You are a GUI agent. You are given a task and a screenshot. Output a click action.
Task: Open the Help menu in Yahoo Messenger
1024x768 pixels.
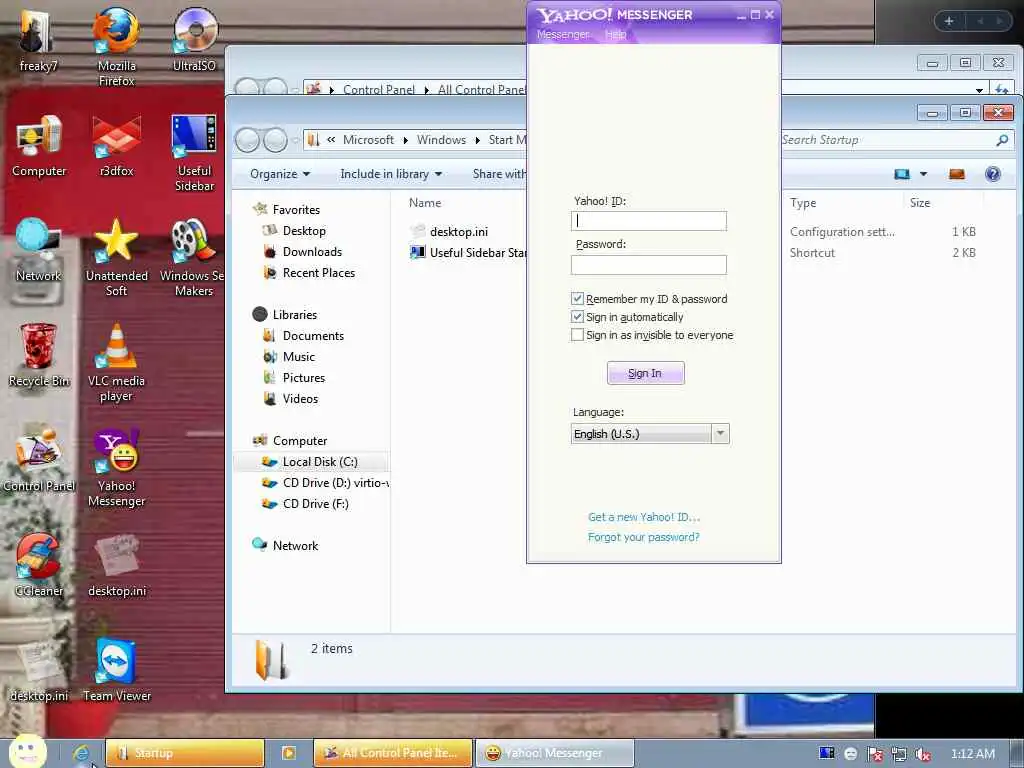(615, 35)
